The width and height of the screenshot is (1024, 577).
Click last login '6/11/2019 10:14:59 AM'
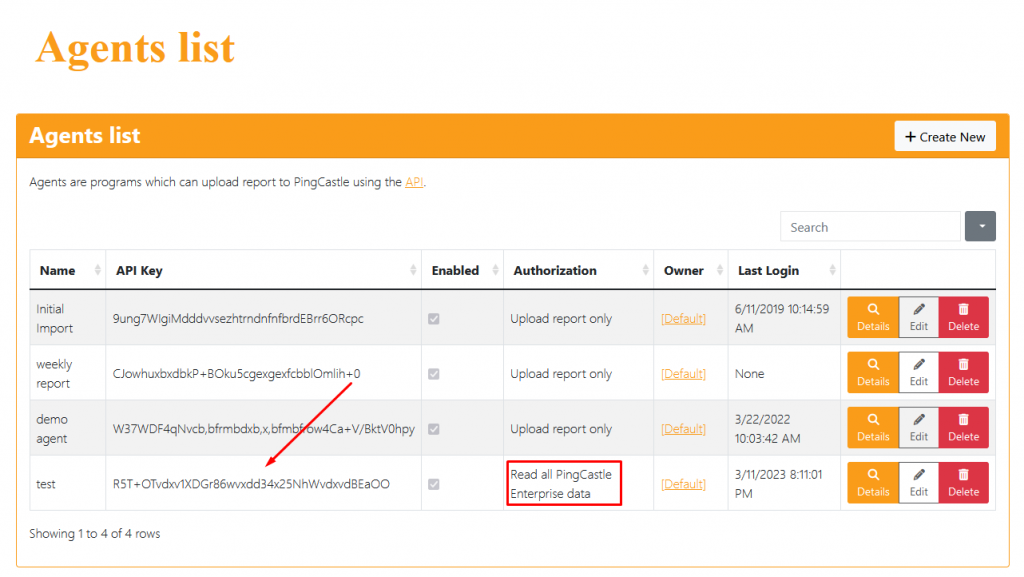782,319
